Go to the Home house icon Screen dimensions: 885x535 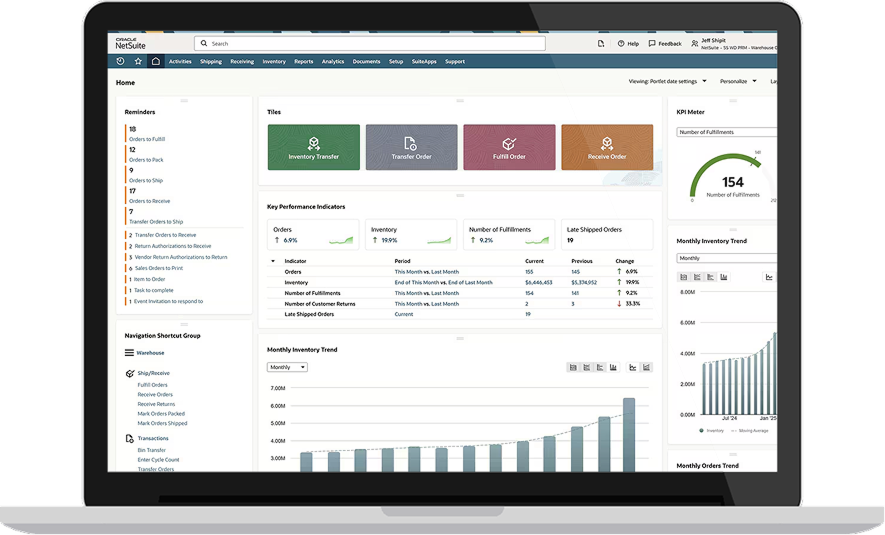(x=155, y=62)
